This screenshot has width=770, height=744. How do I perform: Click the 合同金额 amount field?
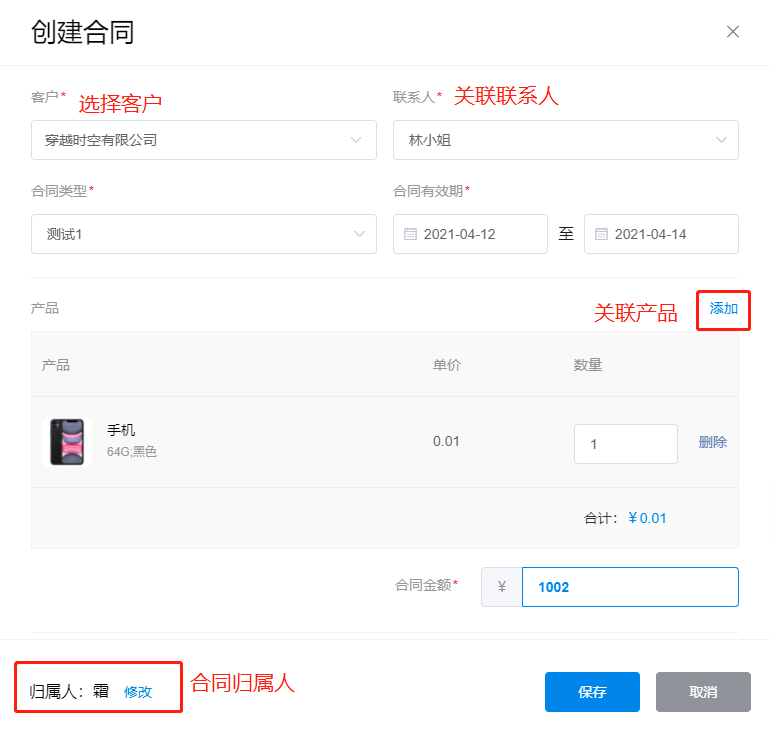pyautogui.click(x=630, y=587)
